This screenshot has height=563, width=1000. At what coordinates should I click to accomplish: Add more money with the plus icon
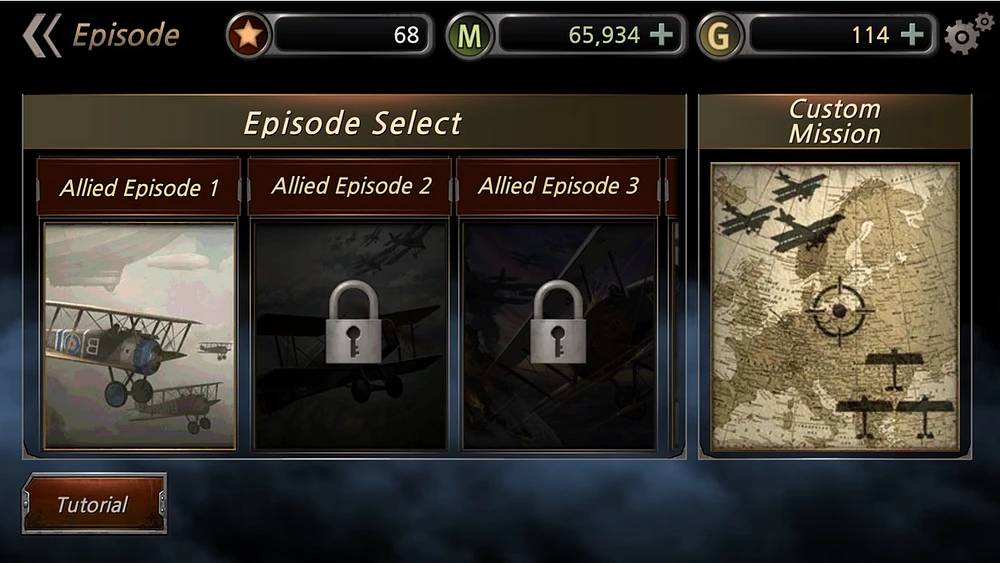pyautogui.click(x=661, y=34)
